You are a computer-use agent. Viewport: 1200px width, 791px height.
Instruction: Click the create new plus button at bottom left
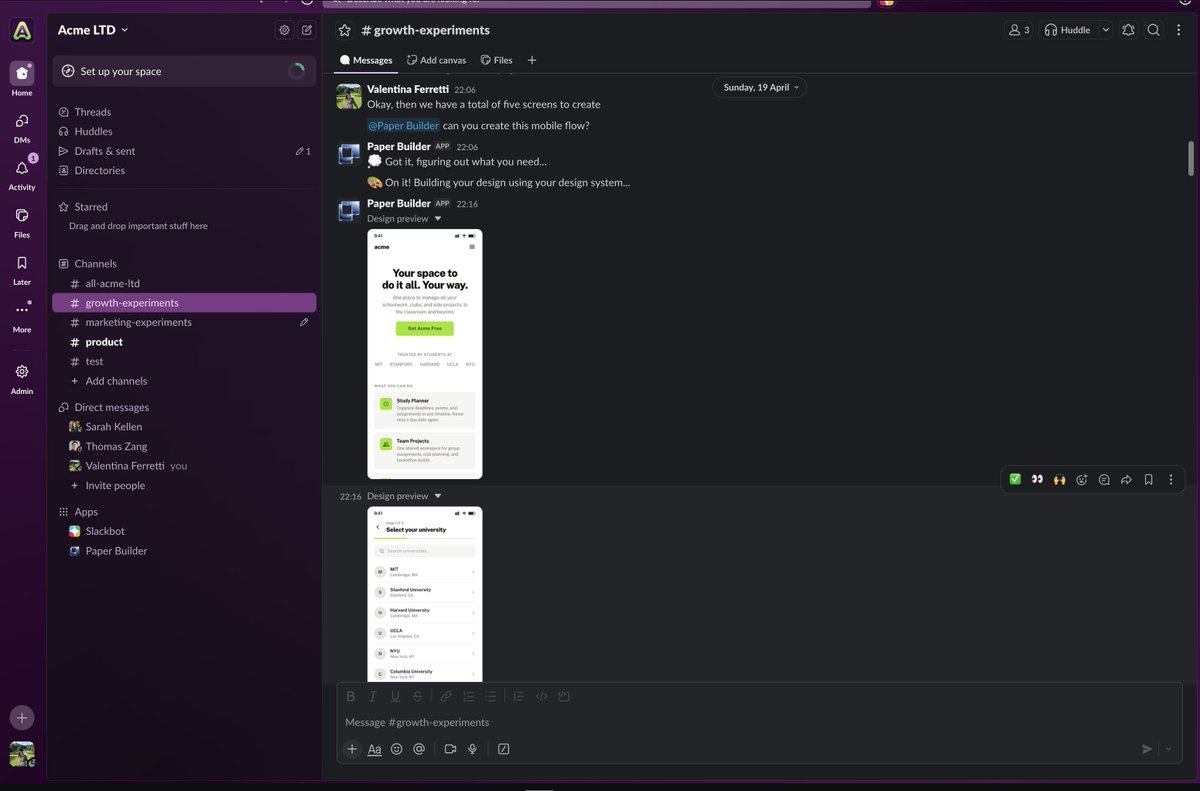point(22,718)
